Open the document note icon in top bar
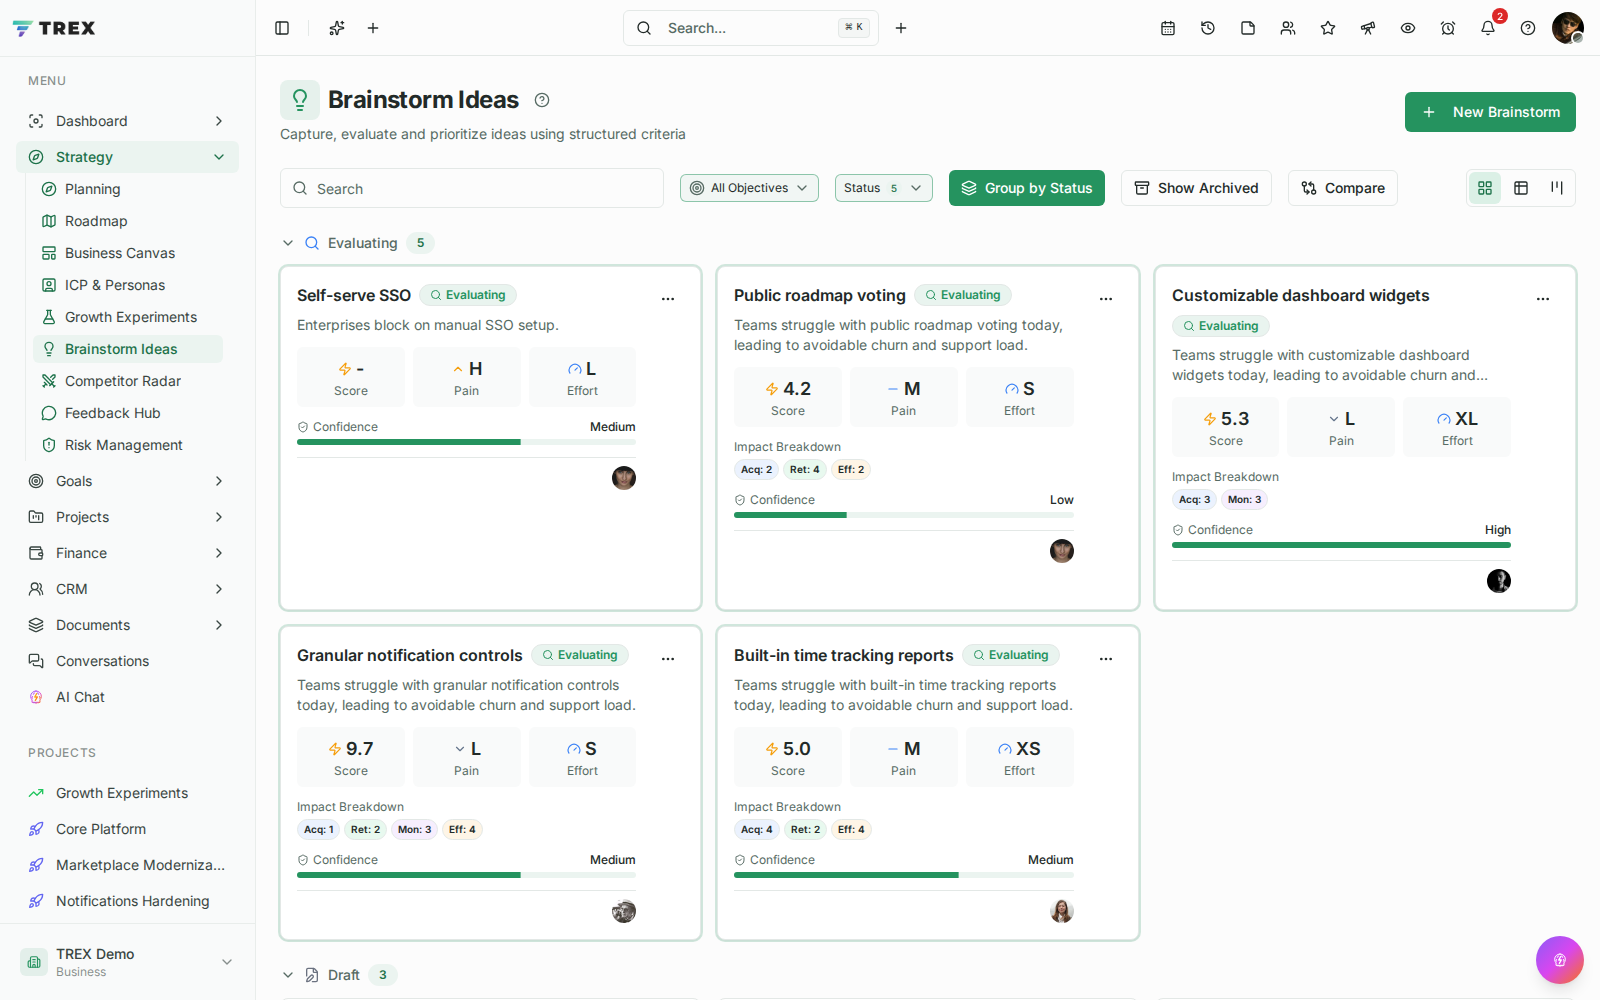The width and height of the screenshot is (1600, 1000). pyautogui.click(x=1248, y=28)
